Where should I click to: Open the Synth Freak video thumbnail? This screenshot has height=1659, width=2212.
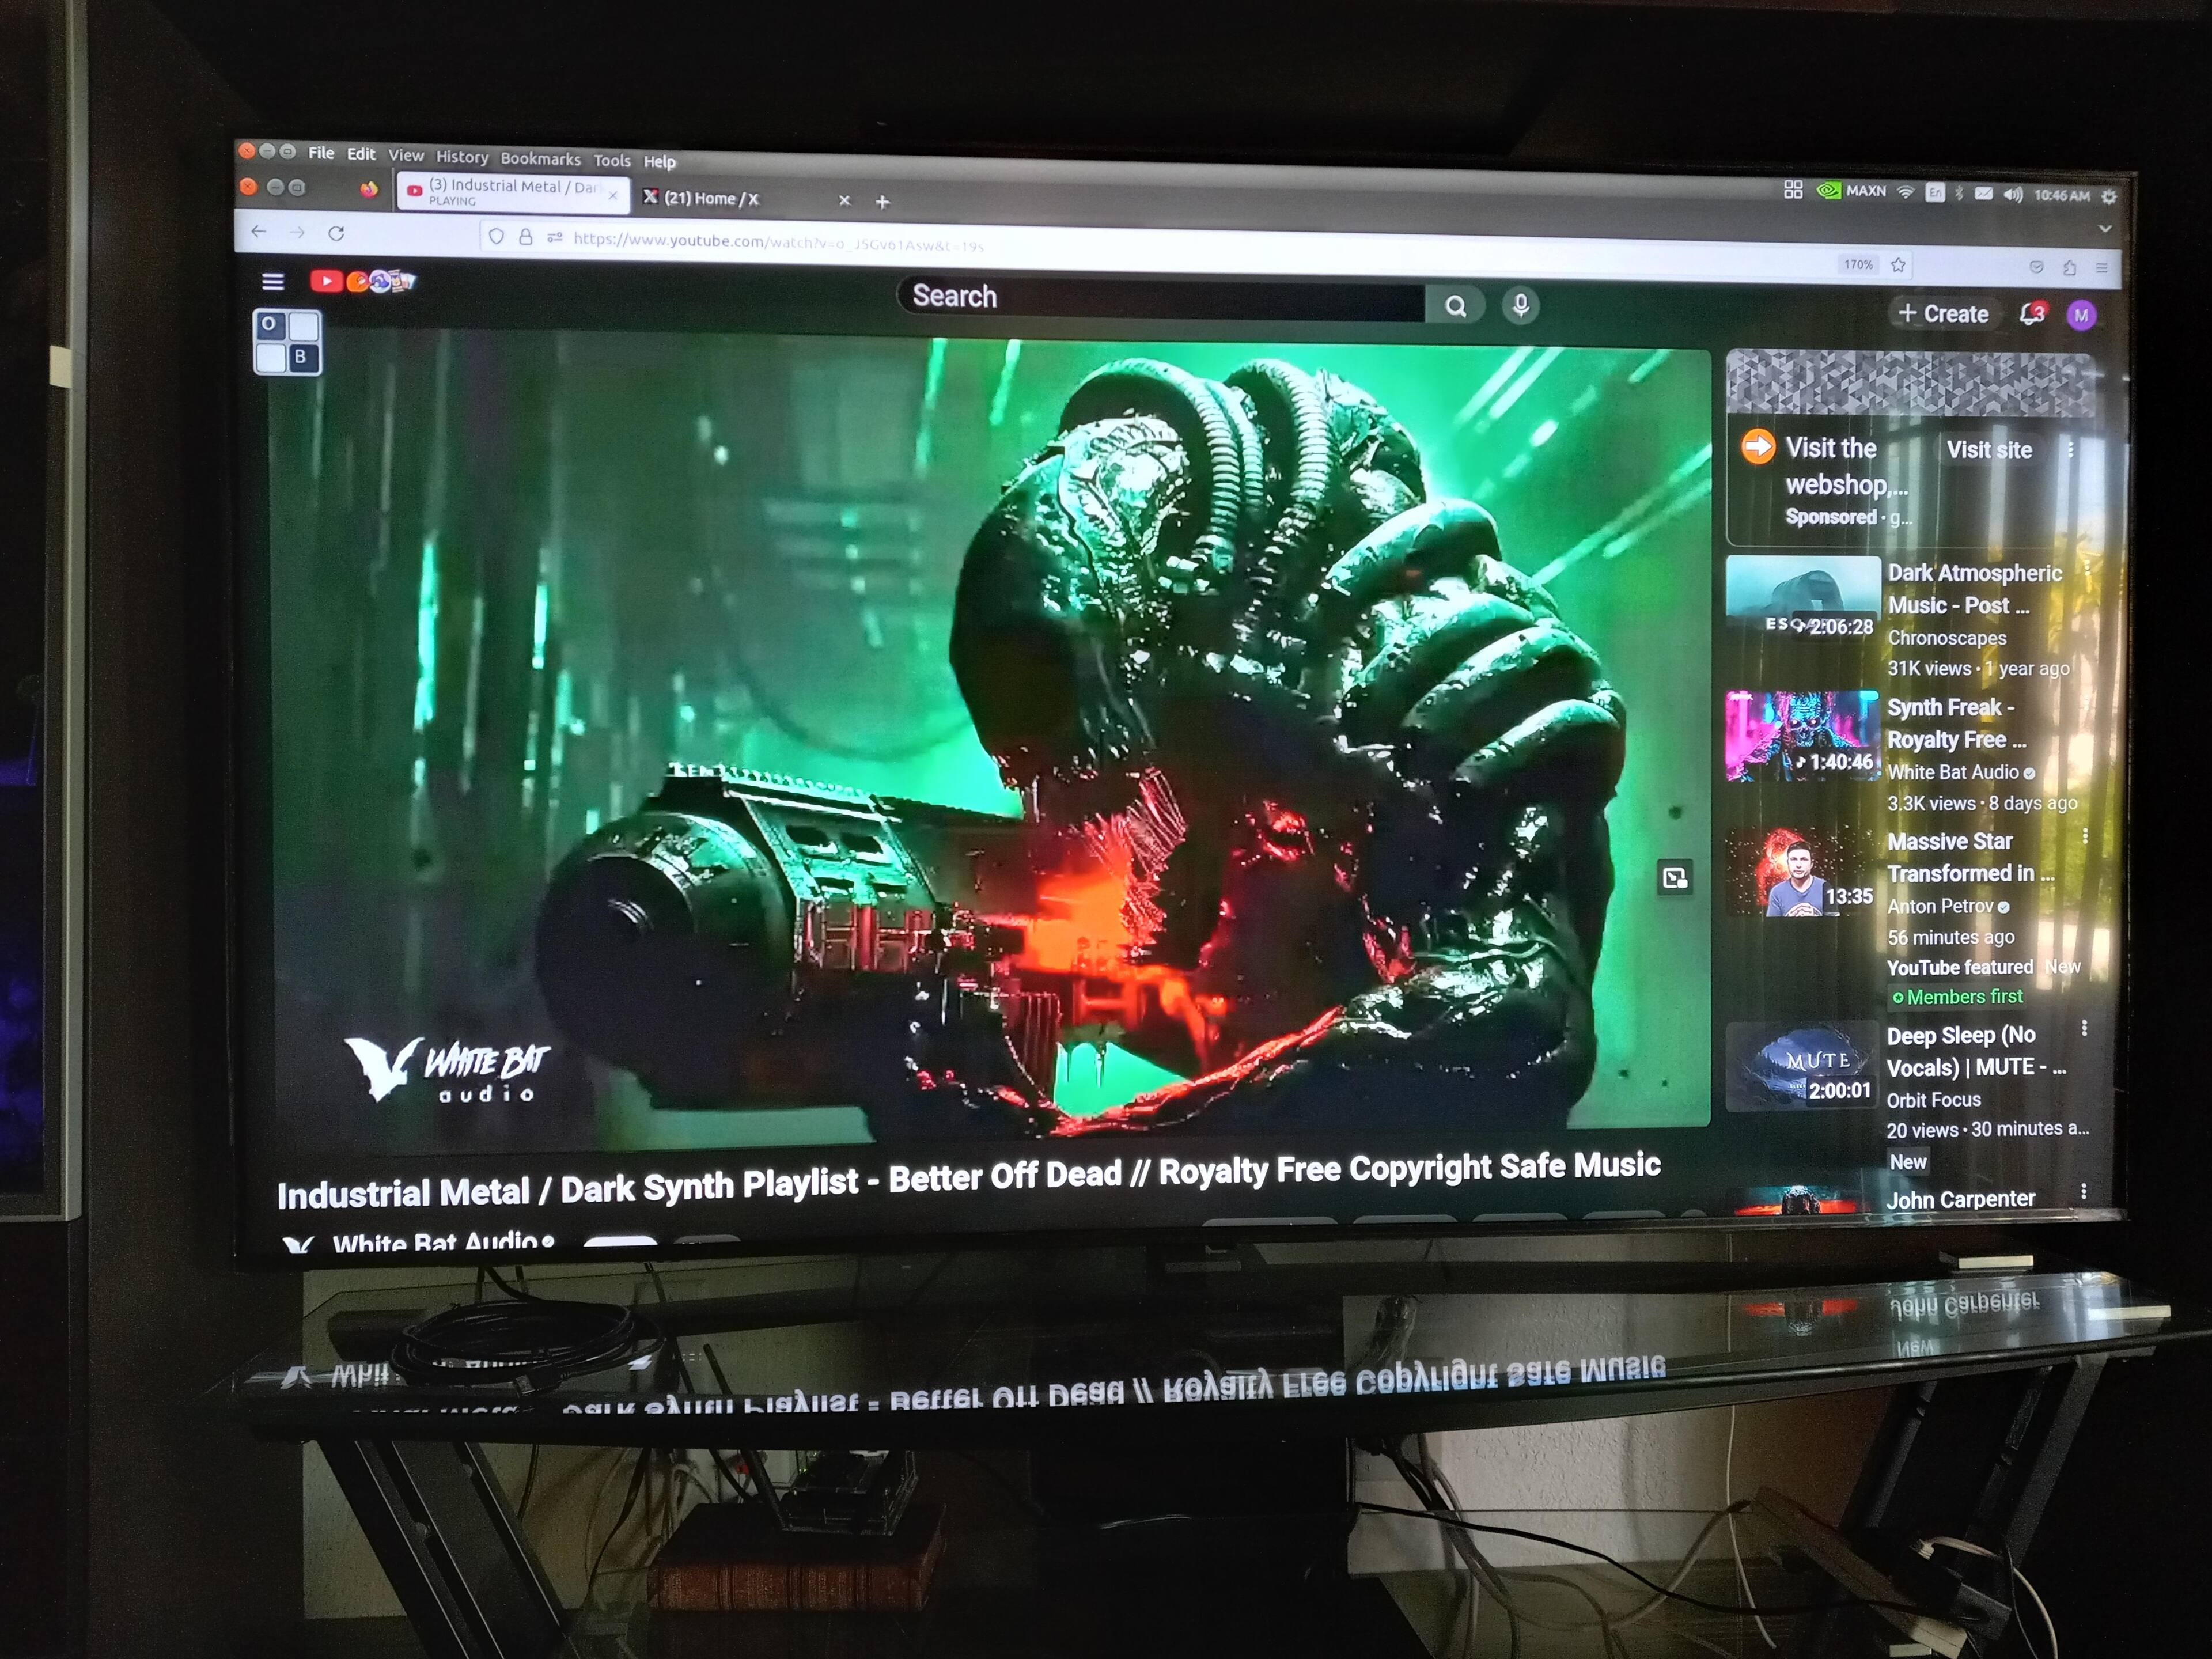(1802, 735)
